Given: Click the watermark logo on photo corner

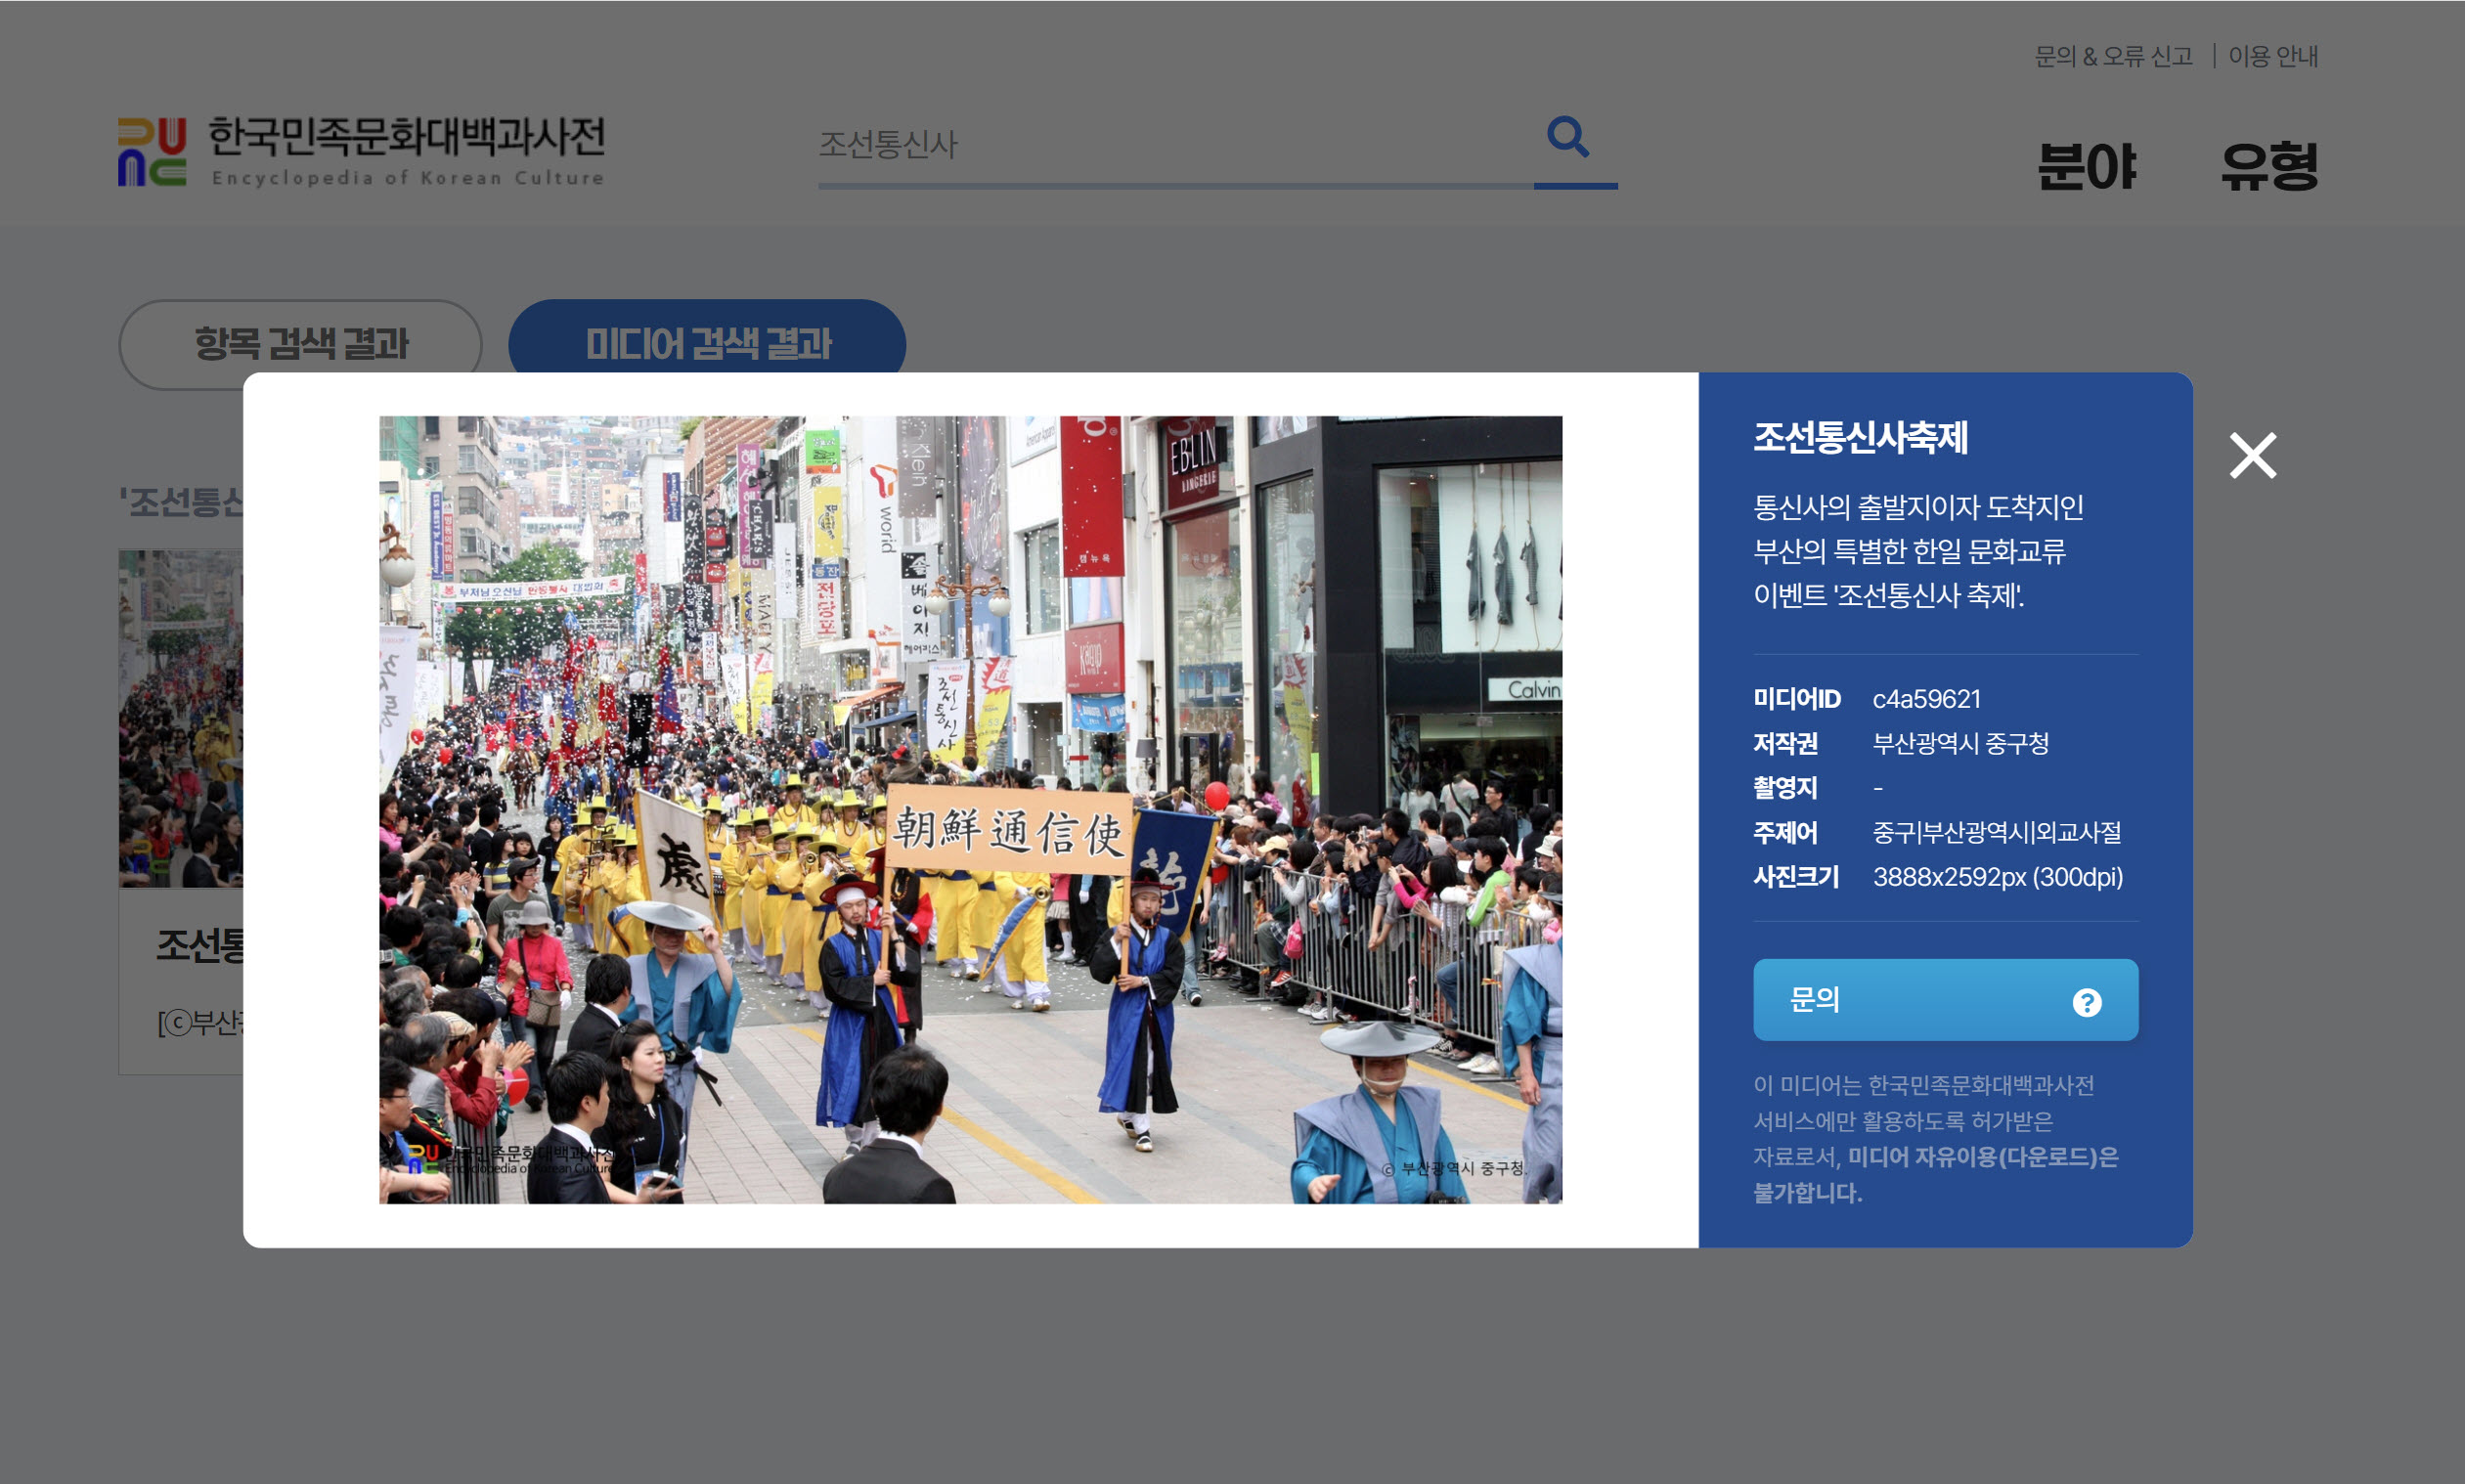Looking at the screenshot, I should click(x=425, y=1158).
